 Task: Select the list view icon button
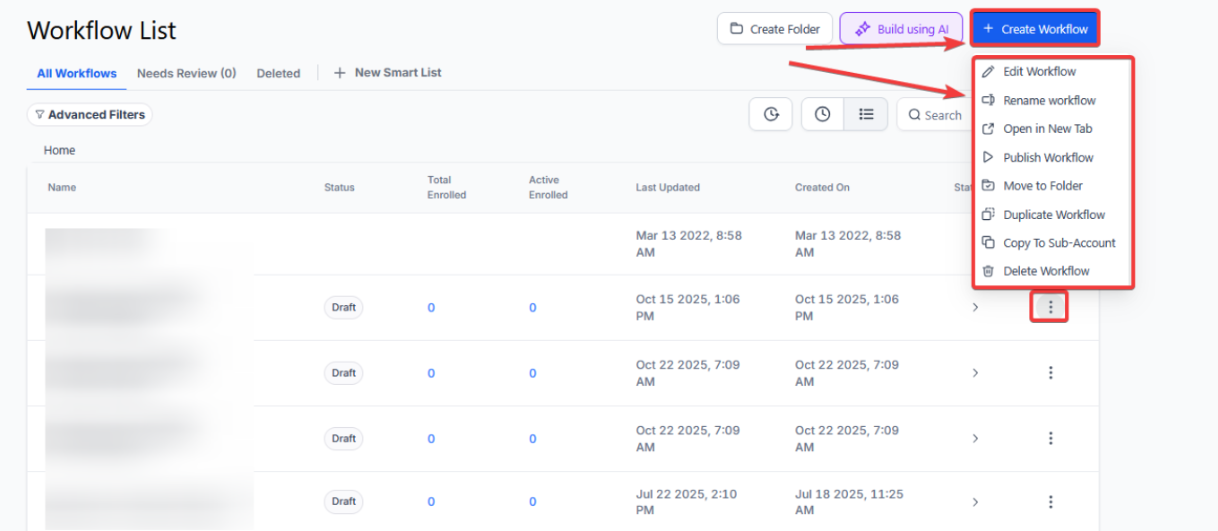[865, 115]
